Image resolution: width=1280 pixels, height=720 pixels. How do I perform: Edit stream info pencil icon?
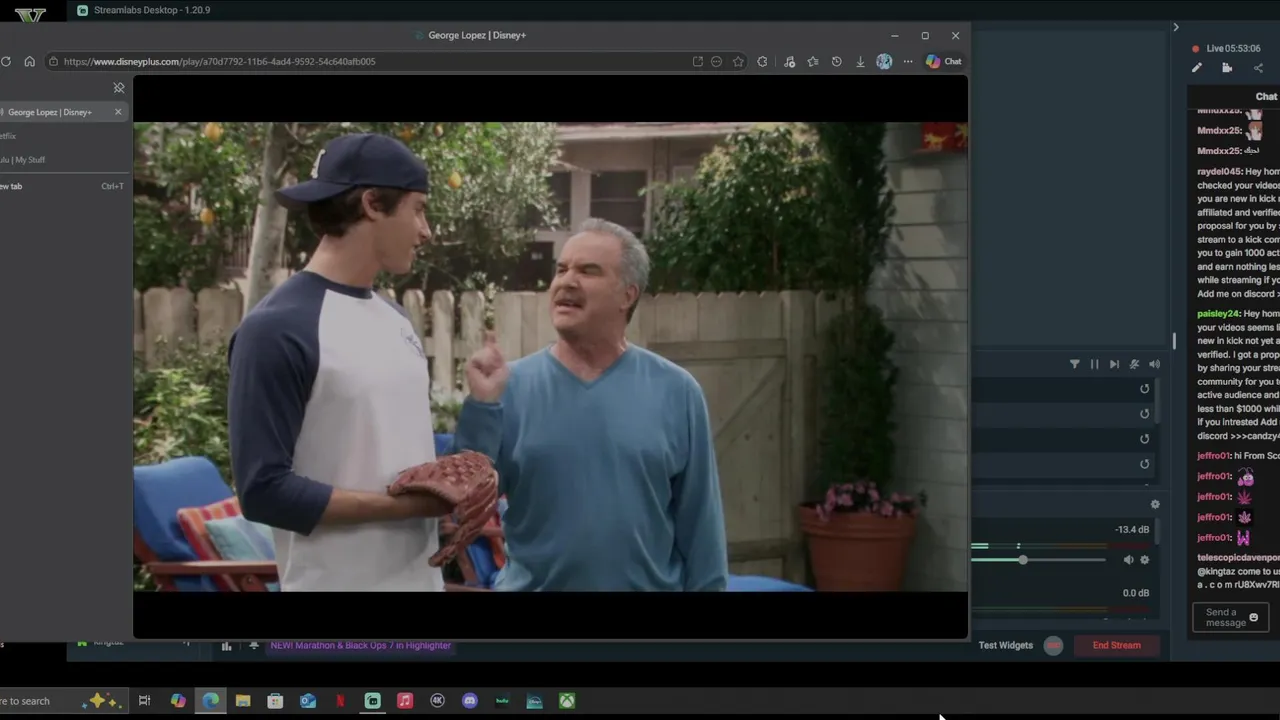[1197, 68]
